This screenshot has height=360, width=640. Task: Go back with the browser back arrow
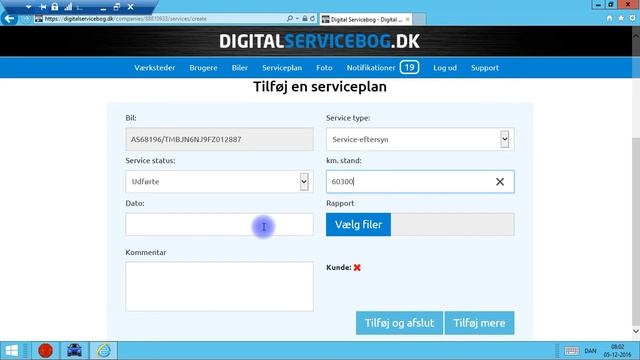point(9,19)
